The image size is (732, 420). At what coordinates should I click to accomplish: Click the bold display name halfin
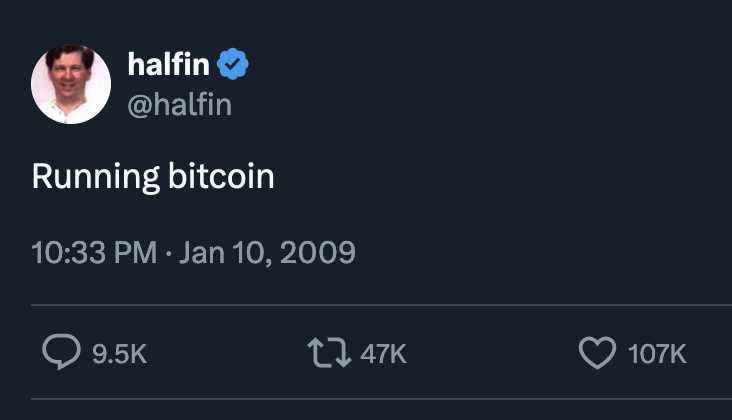pyautogui.click(x=169, y=65)
